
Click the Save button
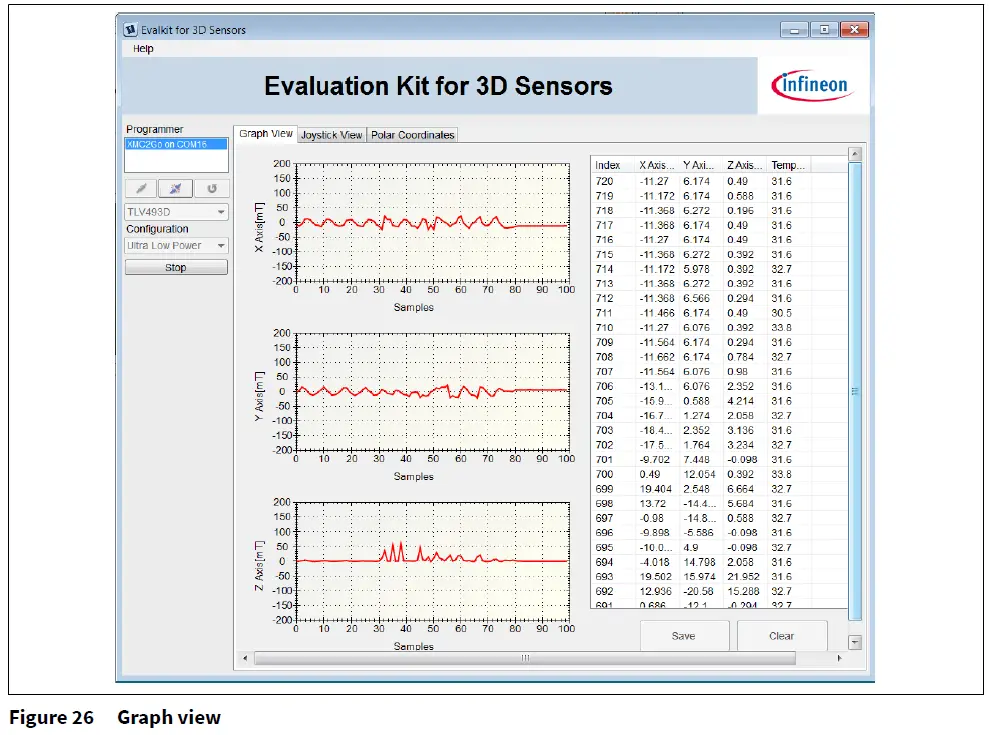click(x=684, y=636)
